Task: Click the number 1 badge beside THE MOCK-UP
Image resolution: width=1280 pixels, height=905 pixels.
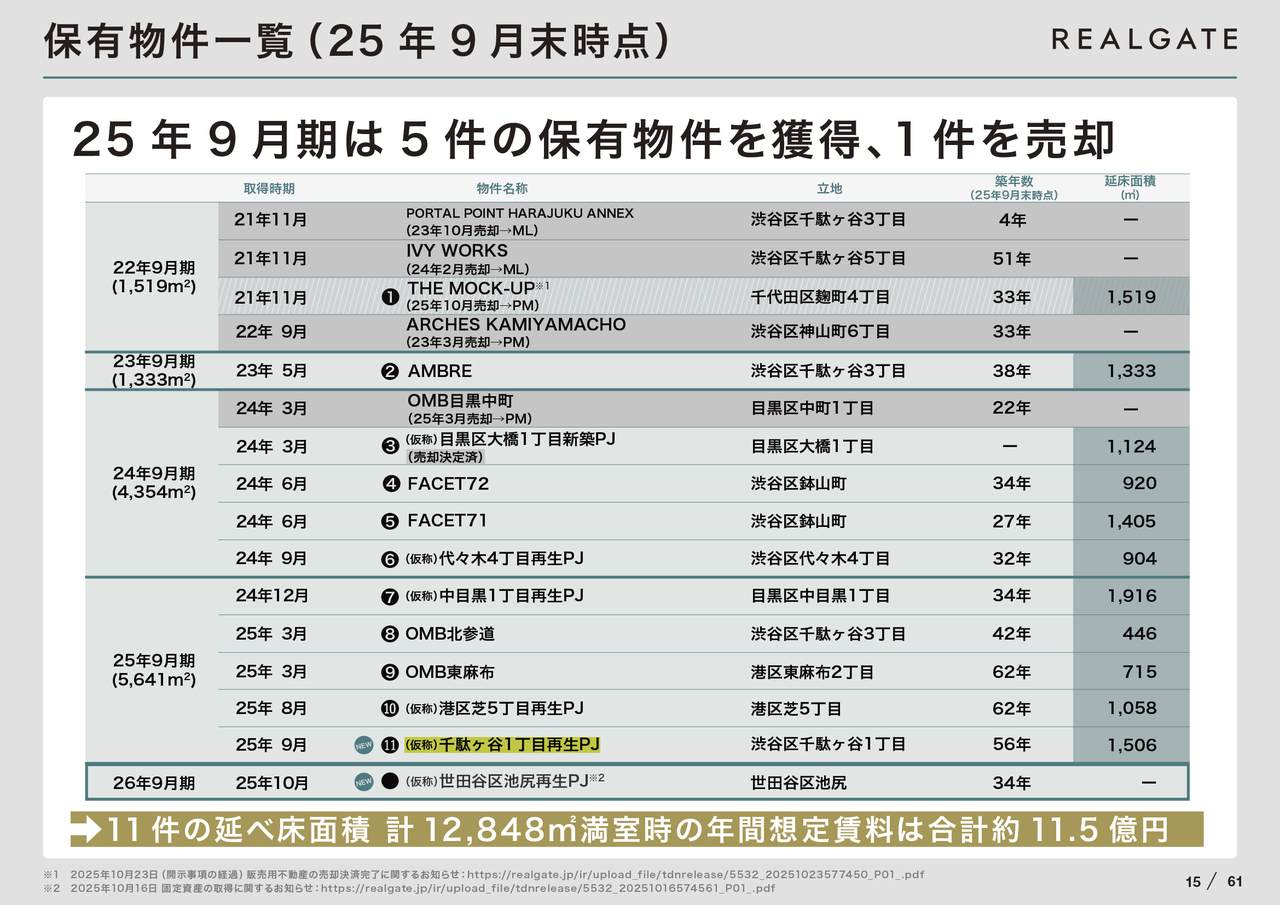Action: coord(391,297)
